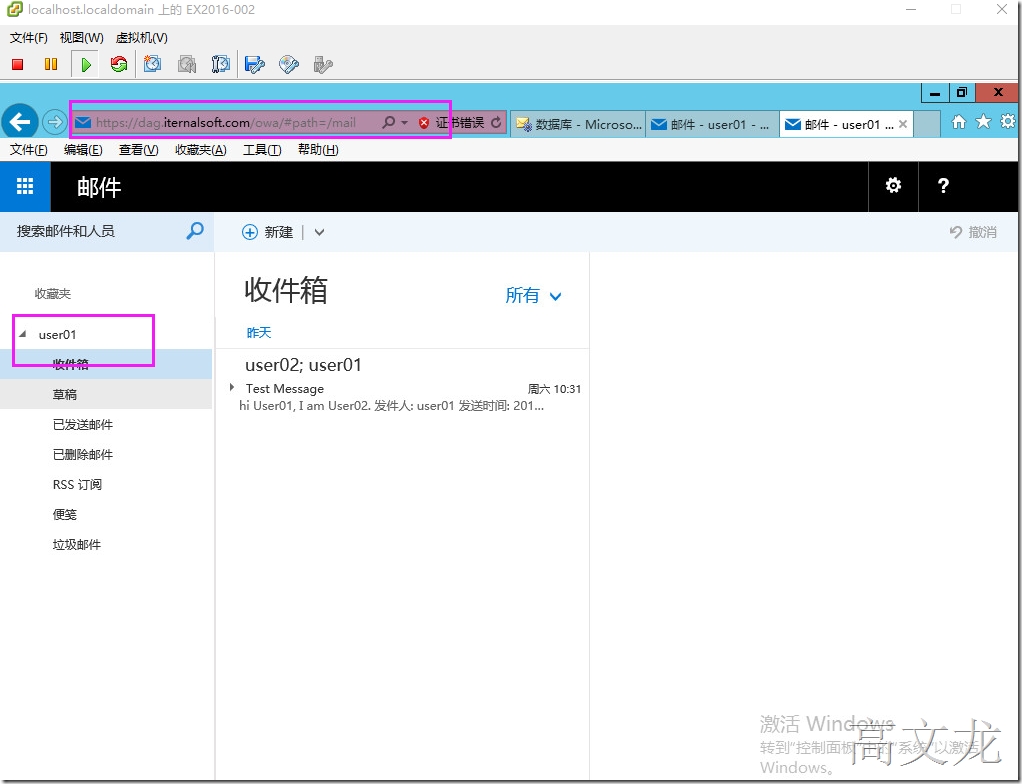Click the search magnifier in mail search
1022x784 pixels.
(x=194, y=231)
